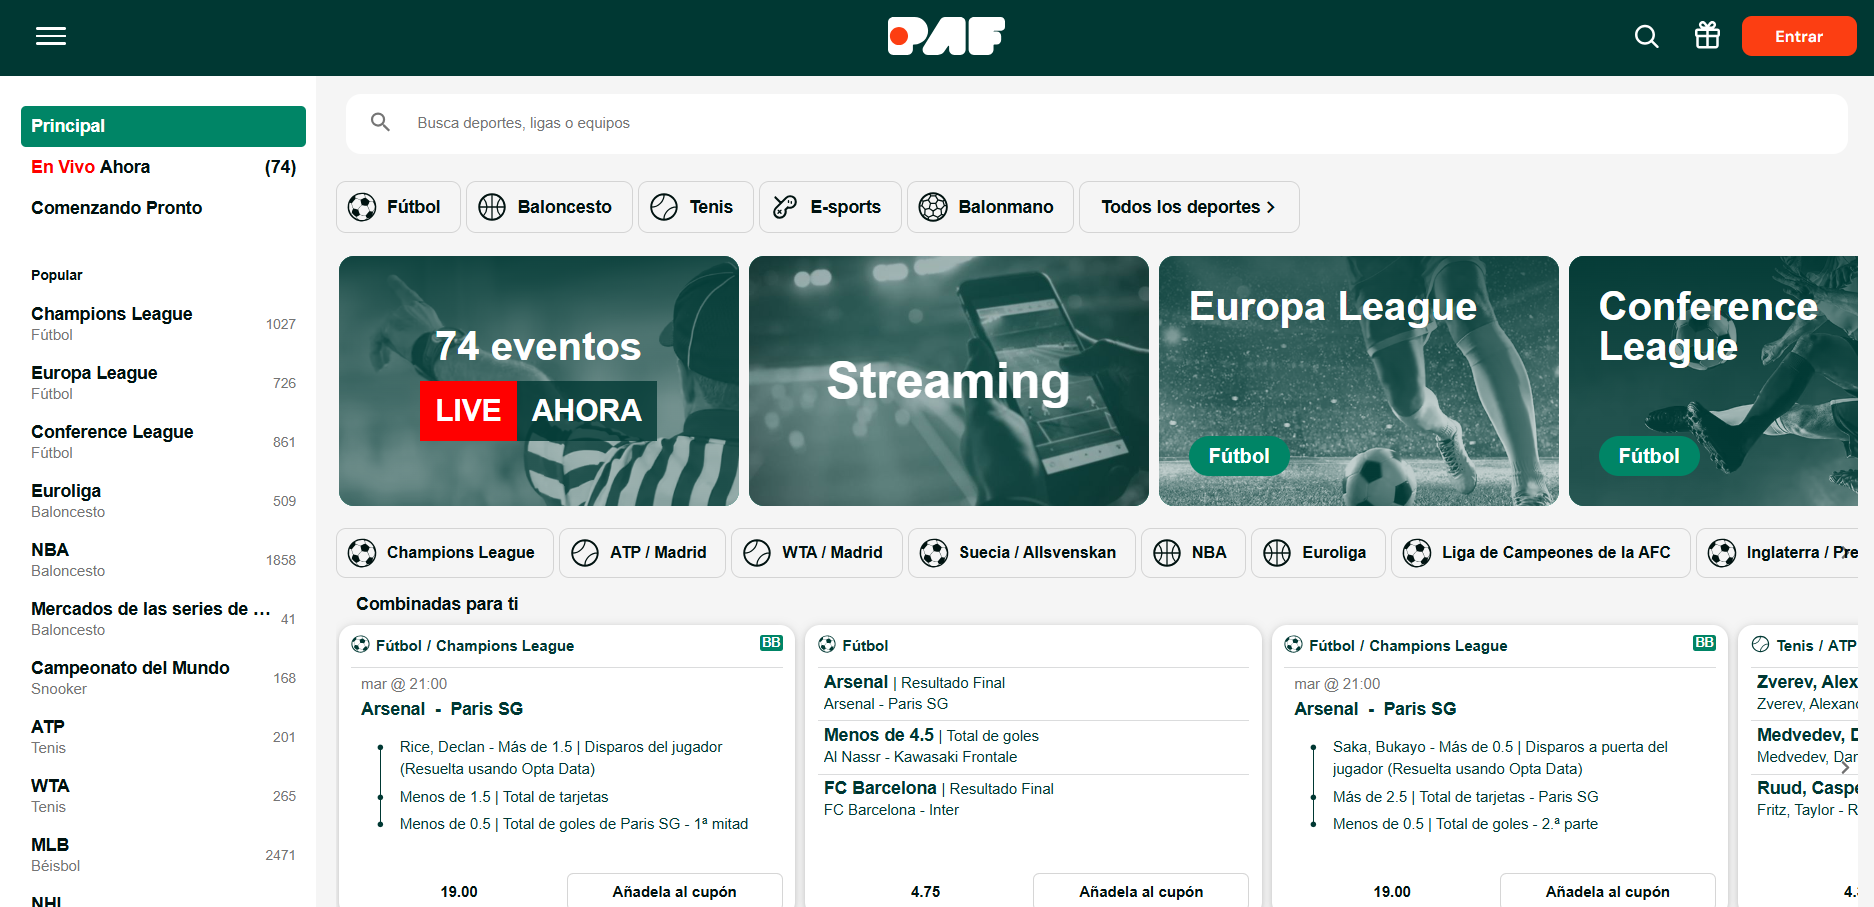Click NBA quick-link chip
The width and height of the screenshot is (1874, 907).
(1193, 553)
